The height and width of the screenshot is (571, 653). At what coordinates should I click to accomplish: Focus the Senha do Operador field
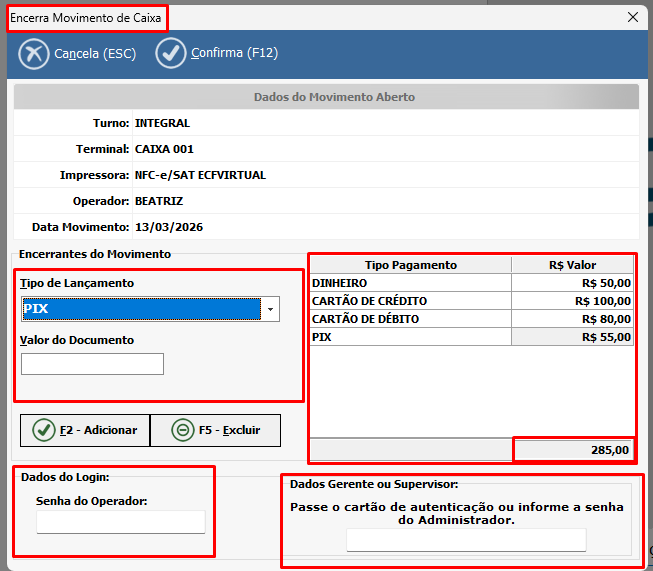(120, 522)
